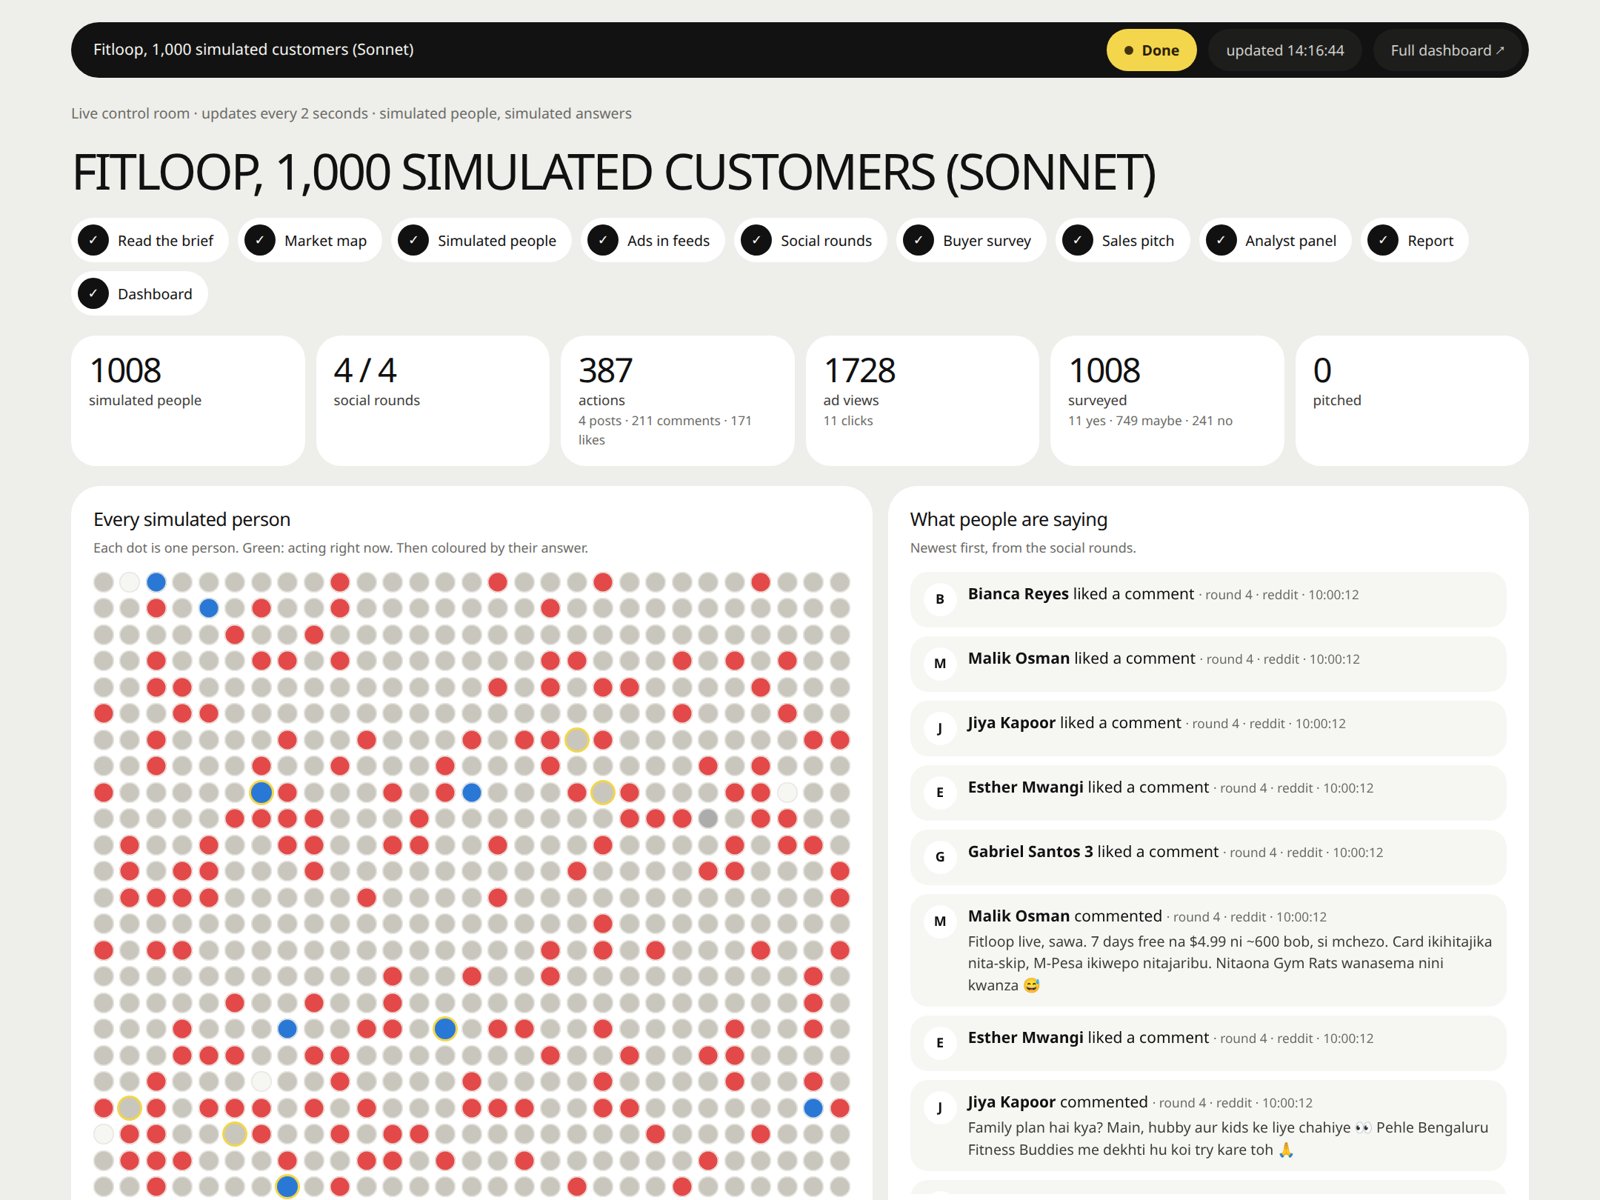Click the 0 pitched stat card
Viewport: 1600px width, 1200px height.
[x=1412, y=400]
